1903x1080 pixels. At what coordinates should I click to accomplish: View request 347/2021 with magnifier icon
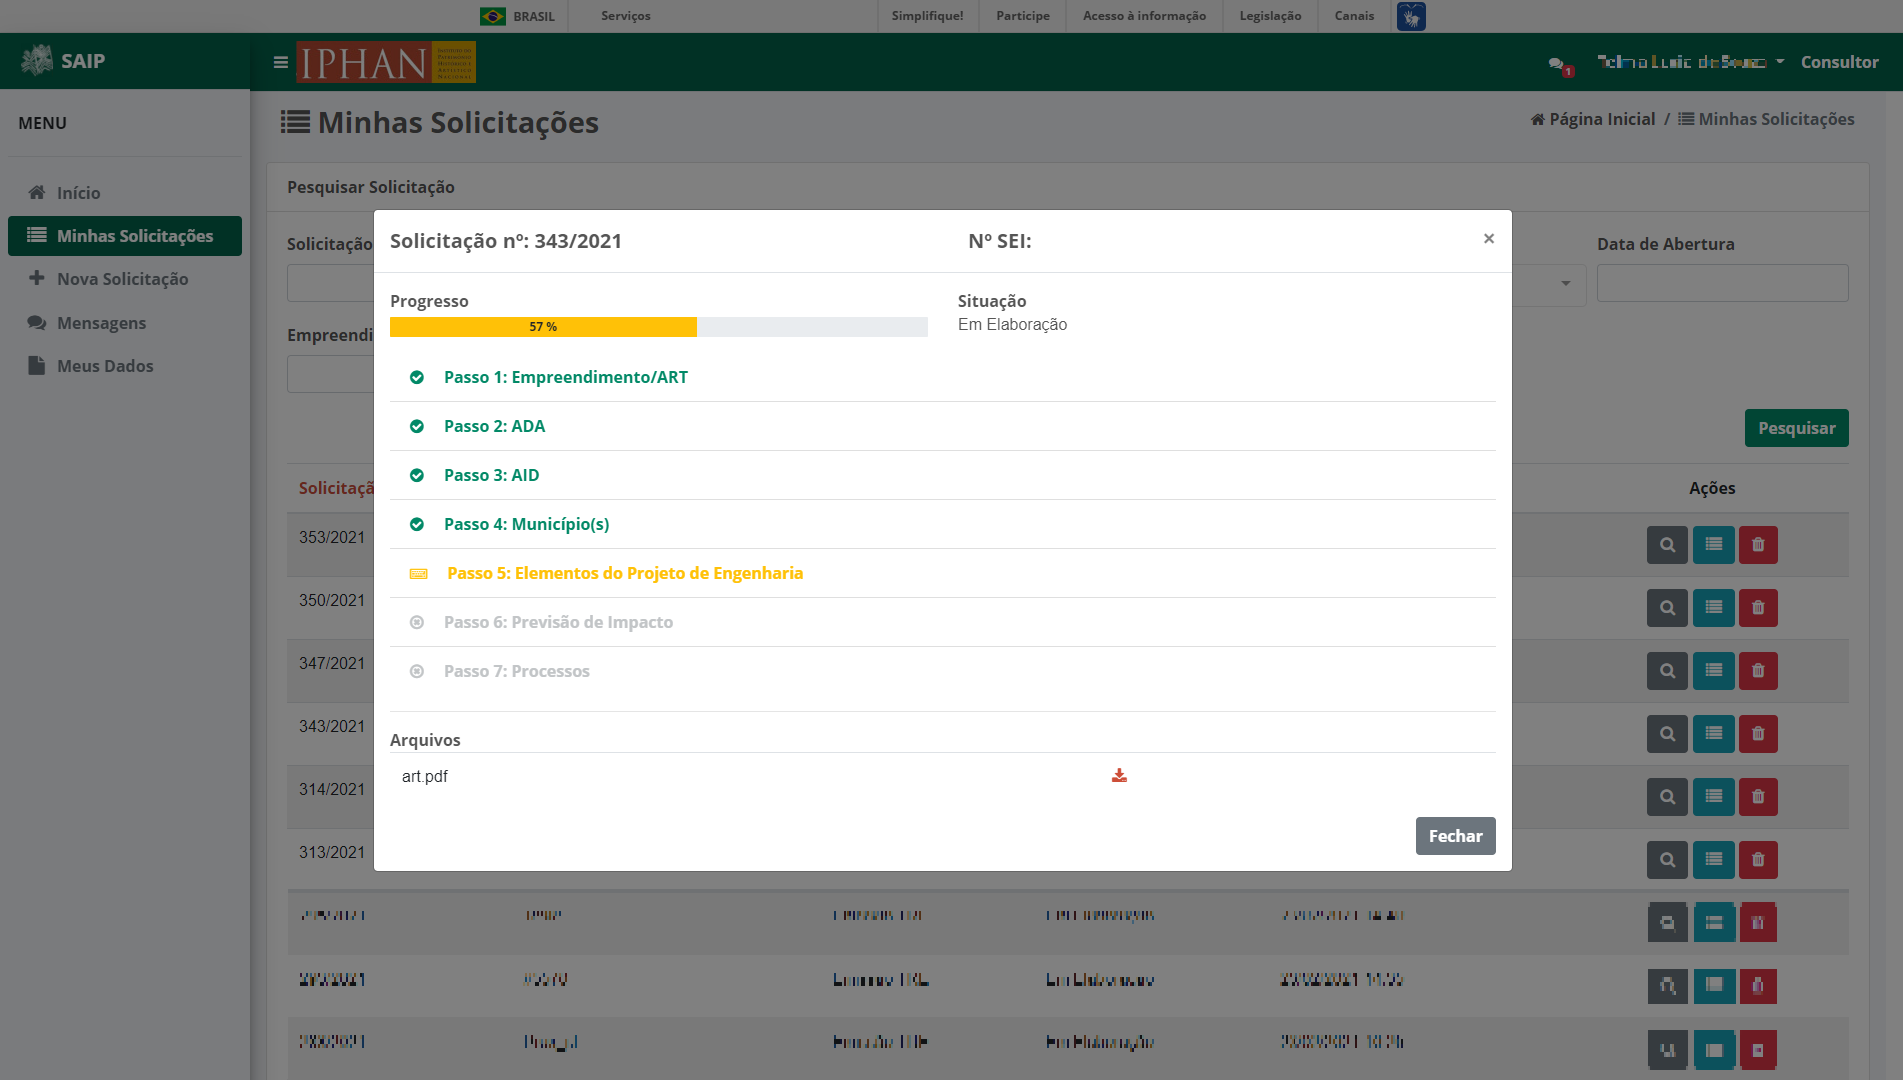(1667, 671)
